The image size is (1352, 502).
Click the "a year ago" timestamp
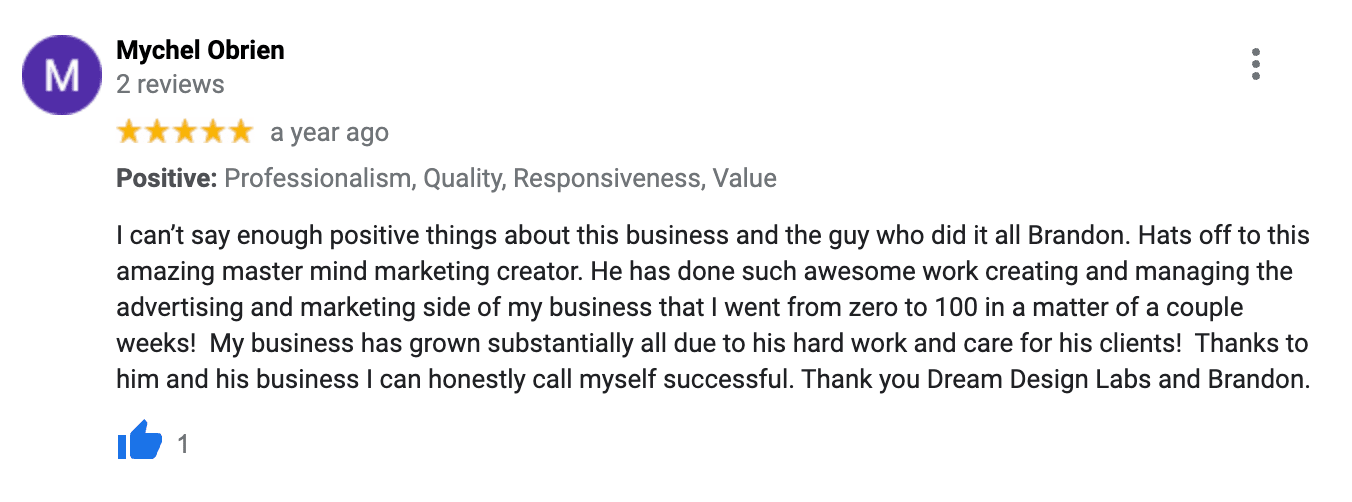point(329,132)
